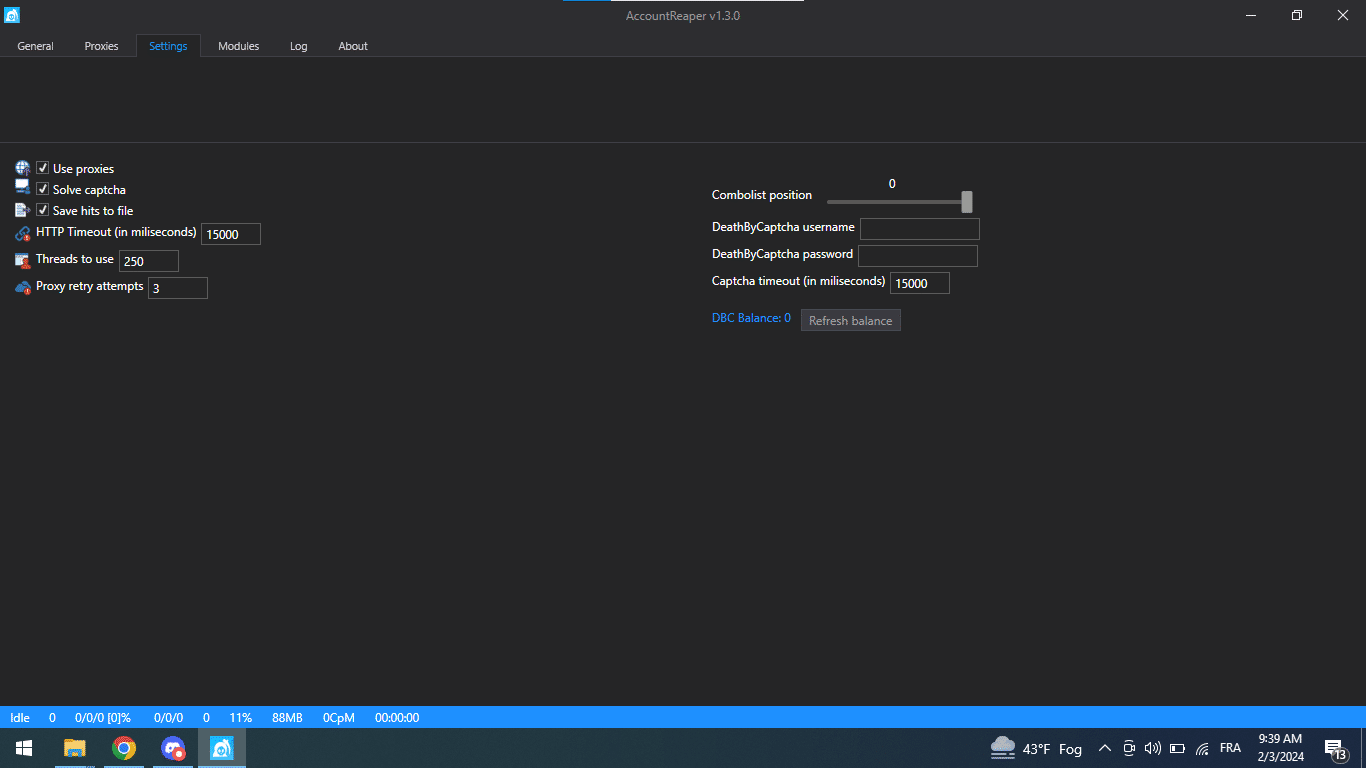Restore down the AccountReaper window
This screenshot has width=1366, height=768.
(1297, 15)
